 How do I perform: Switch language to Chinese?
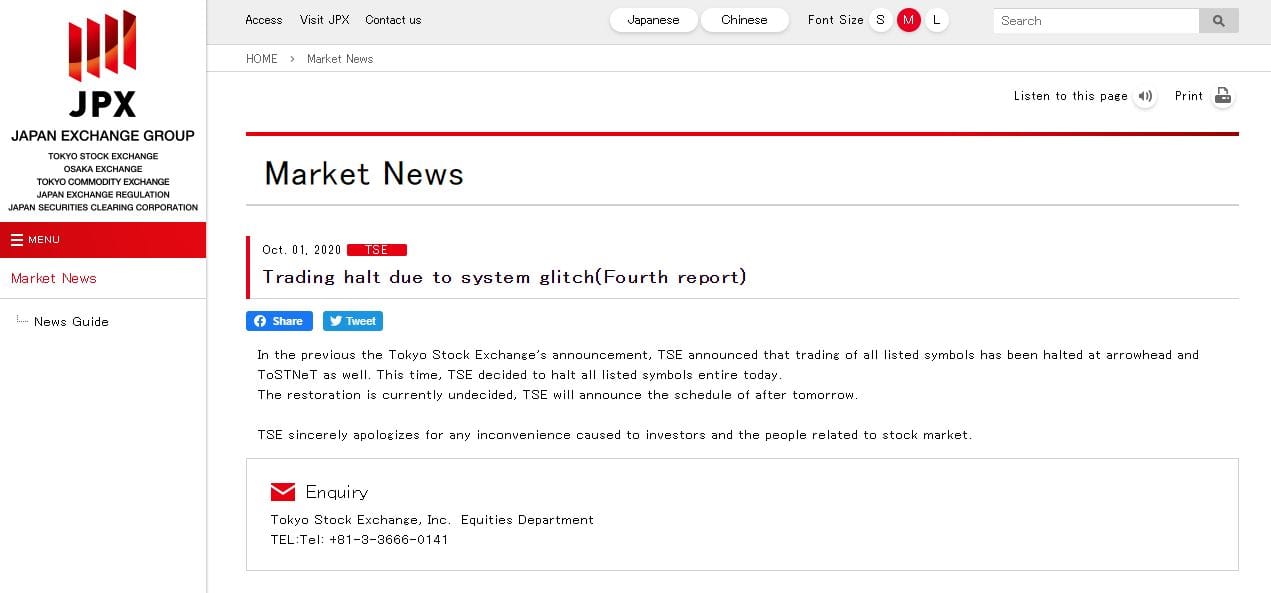click(744, 20)
